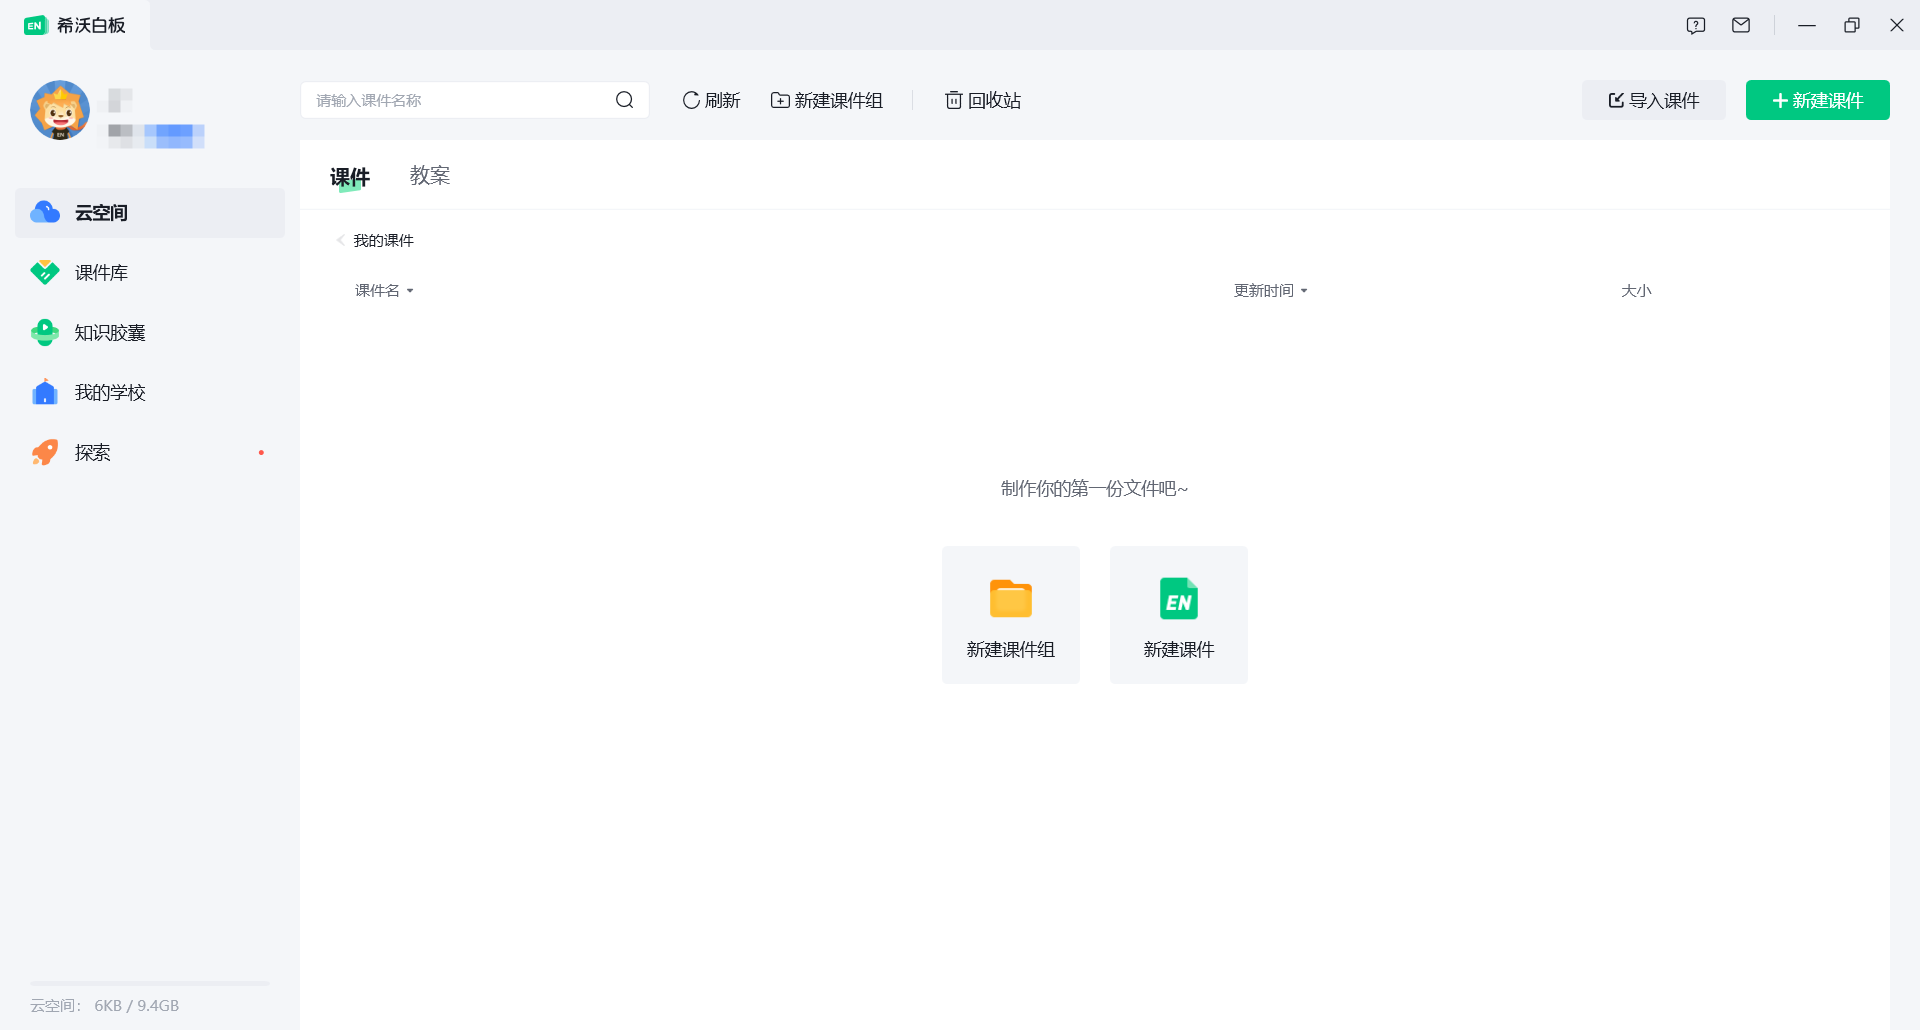Open the 课件名 sort dropdown
Screen dimensions: 1920x1030
click(384, 290)
